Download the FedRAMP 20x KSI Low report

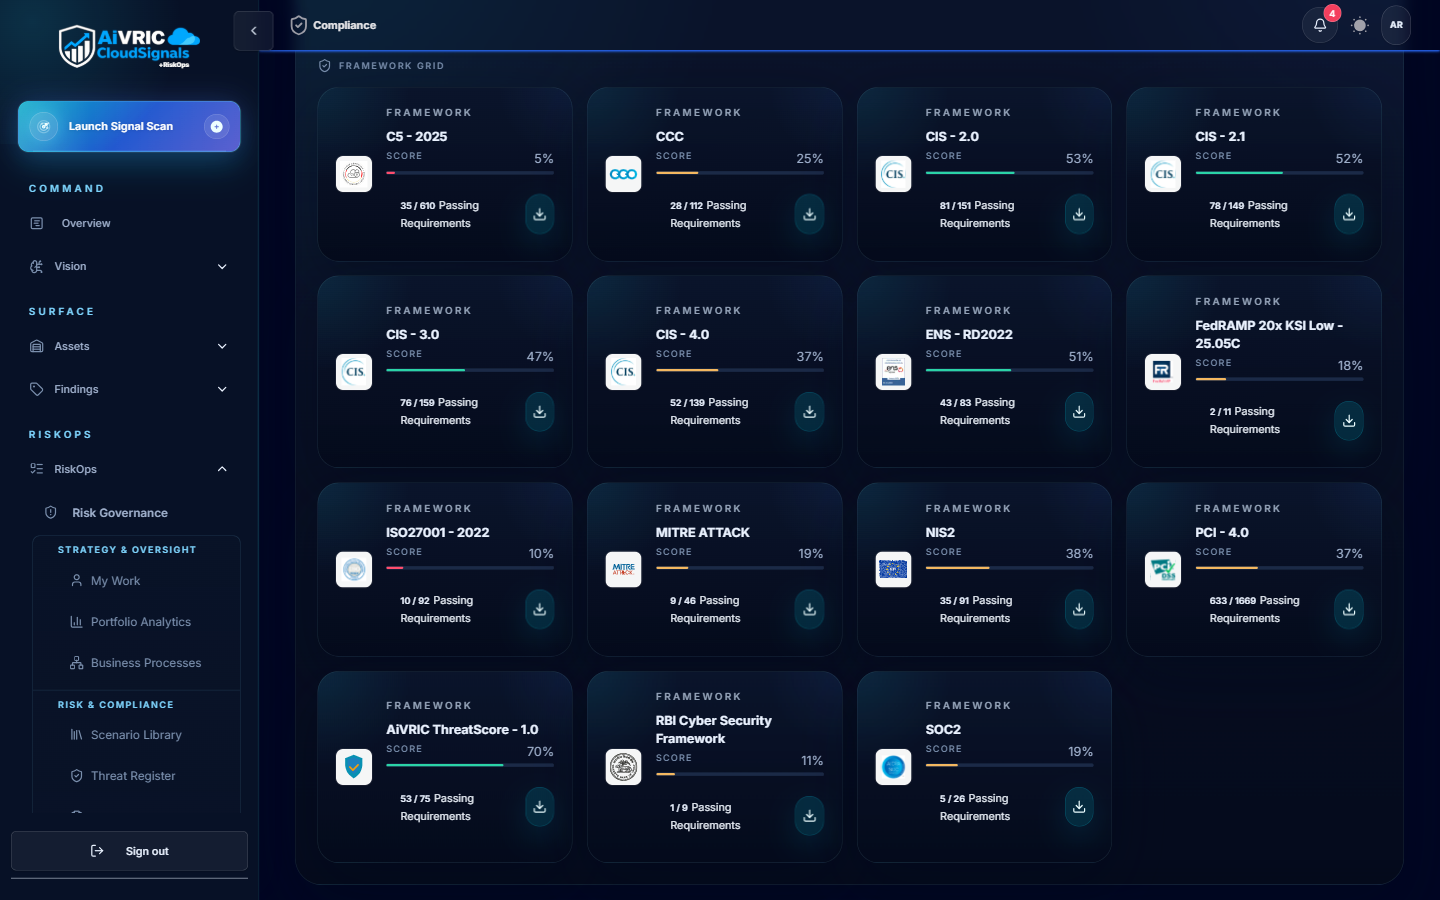1349,420
